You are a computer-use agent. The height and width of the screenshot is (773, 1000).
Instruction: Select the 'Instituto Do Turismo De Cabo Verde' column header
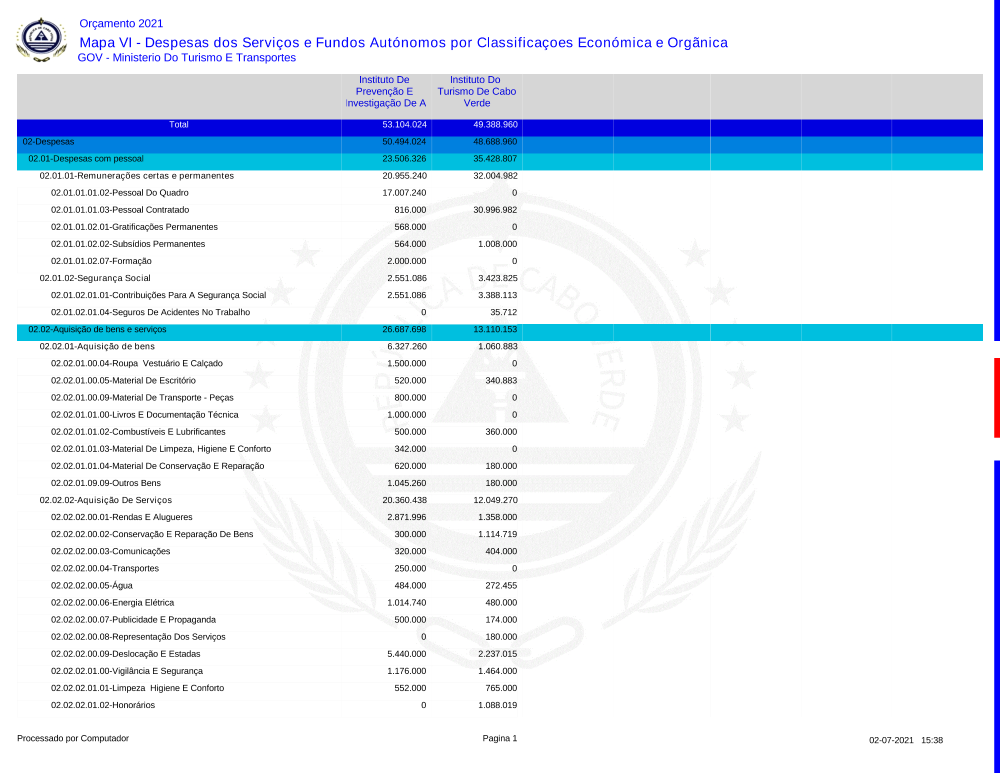[476, 91]
